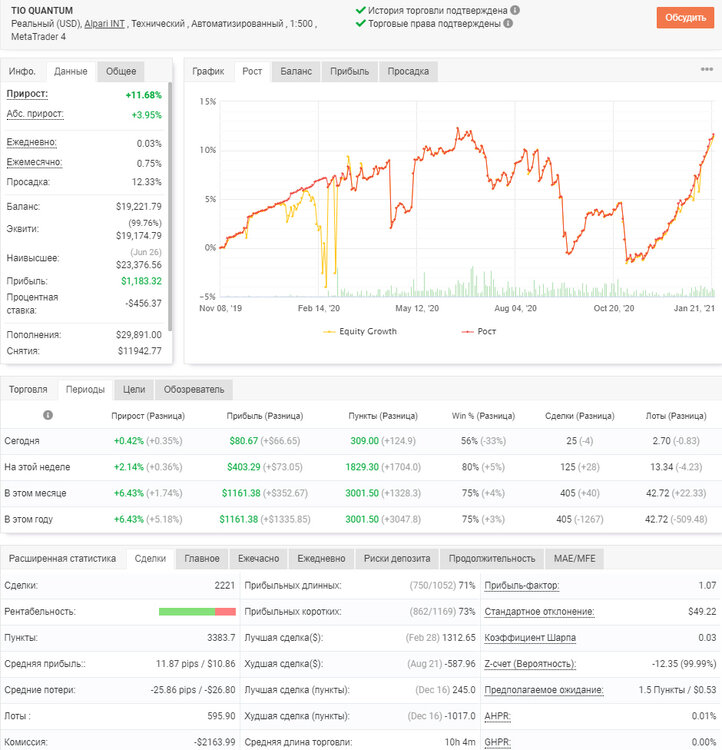This screenshot has height=750, width=722.
Task: Click the AHPR label
Action: (x=497, y=716)
